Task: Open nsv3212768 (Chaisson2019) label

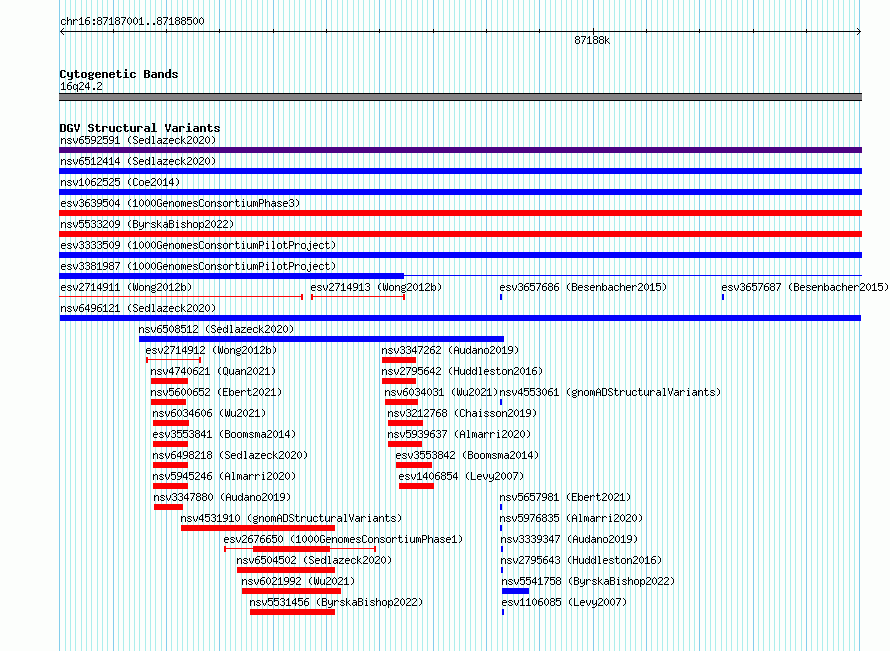Action: [x=462, y=413]
